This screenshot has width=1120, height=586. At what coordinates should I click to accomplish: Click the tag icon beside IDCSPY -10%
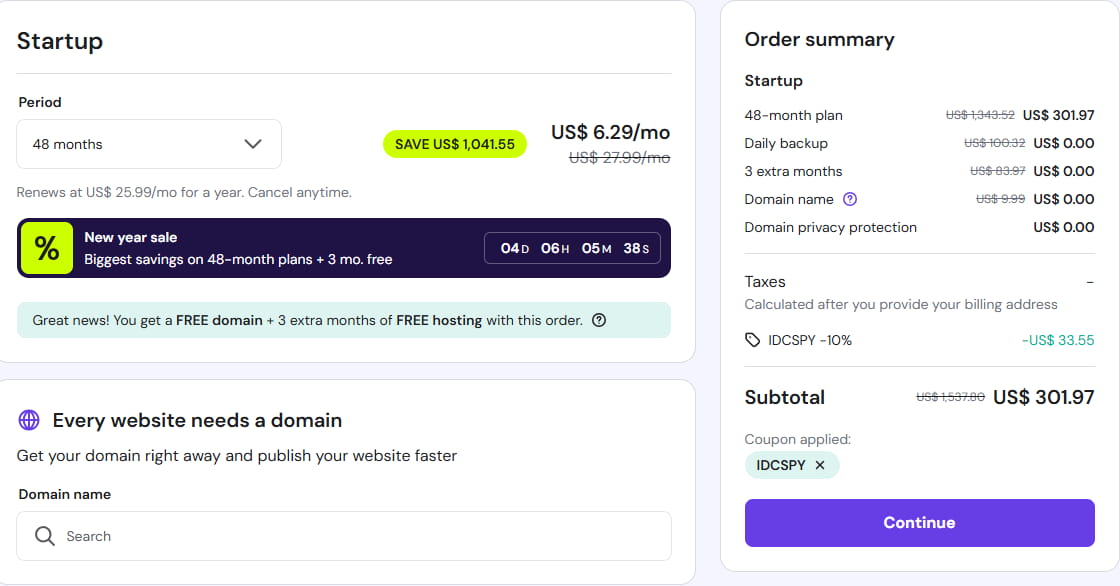tap(753, 340)
